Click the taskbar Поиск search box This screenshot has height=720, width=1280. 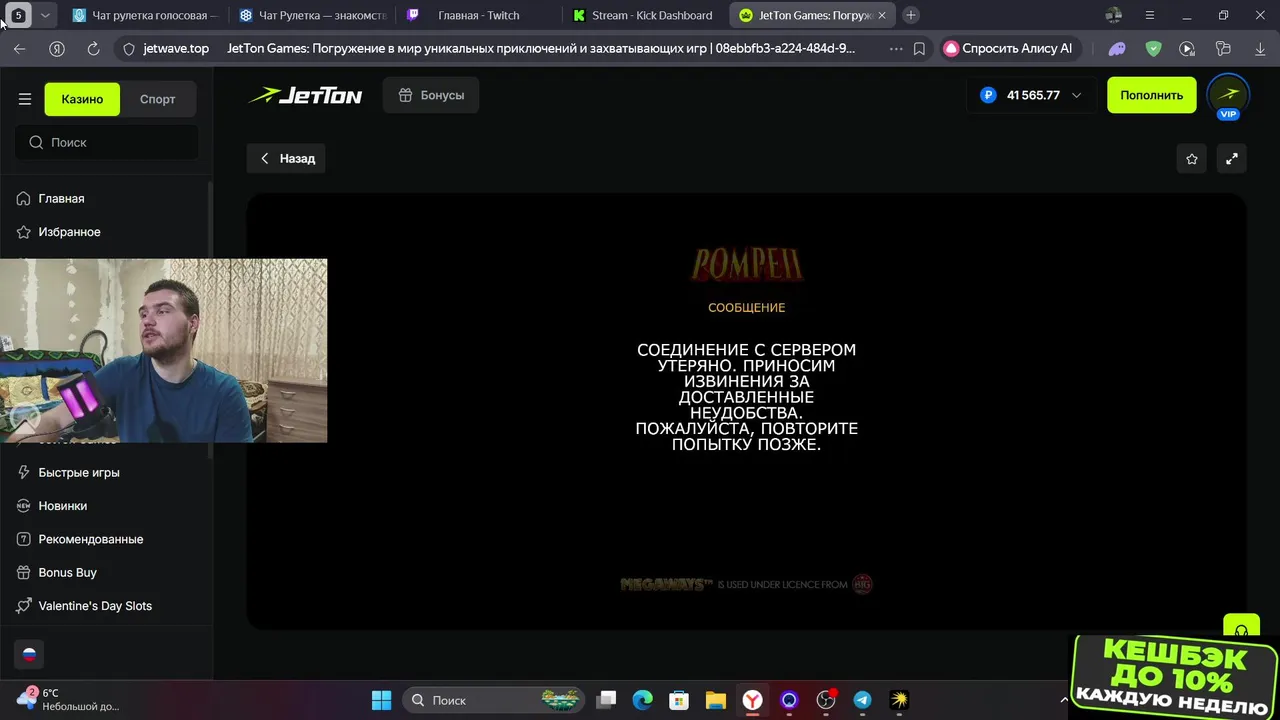point(495,700)
